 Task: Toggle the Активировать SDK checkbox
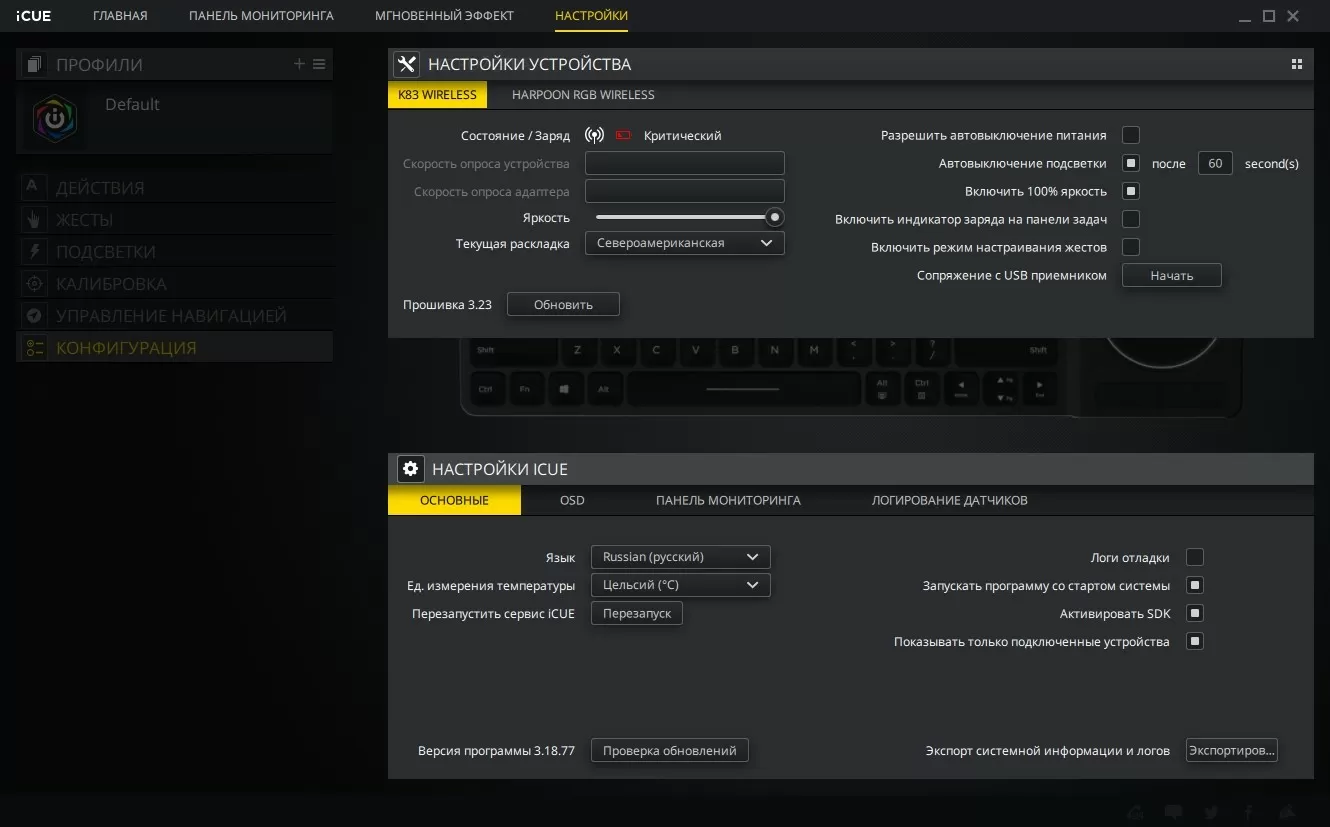point(1194,613)
